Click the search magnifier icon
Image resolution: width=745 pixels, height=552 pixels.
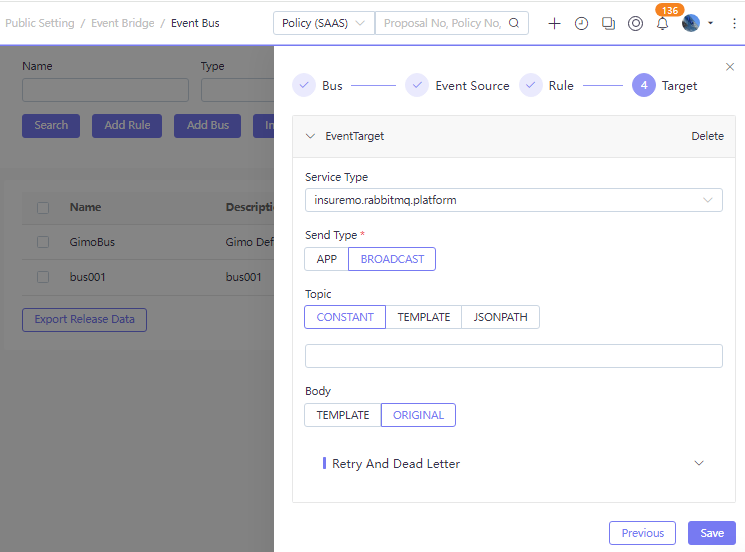click(514, 23)
